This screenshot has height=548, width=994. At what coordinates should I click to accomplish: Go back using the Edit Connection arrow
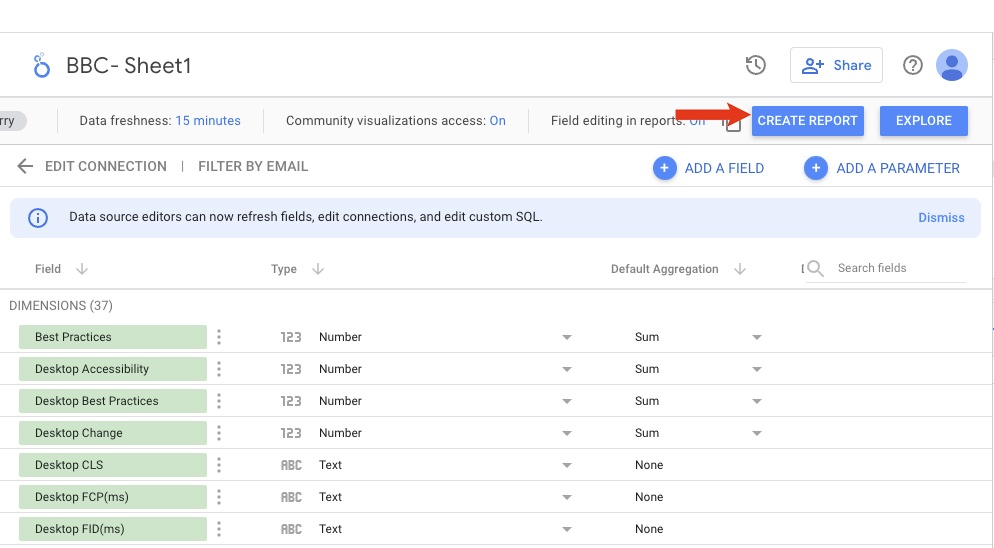click(x=25, y=167)
